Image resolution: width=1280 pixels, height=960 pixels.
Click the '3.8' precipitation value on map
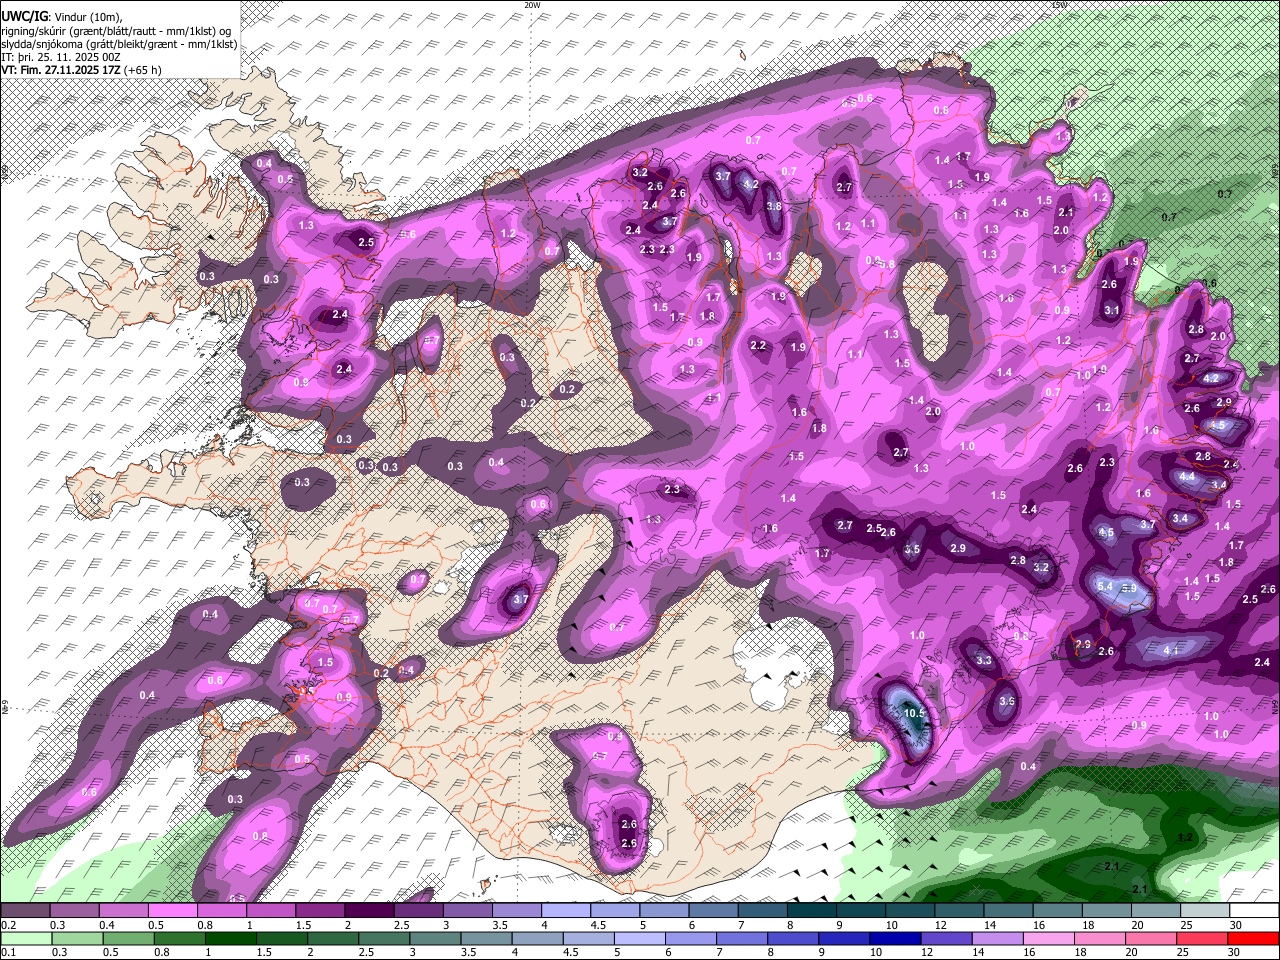(x=774, y=206)
